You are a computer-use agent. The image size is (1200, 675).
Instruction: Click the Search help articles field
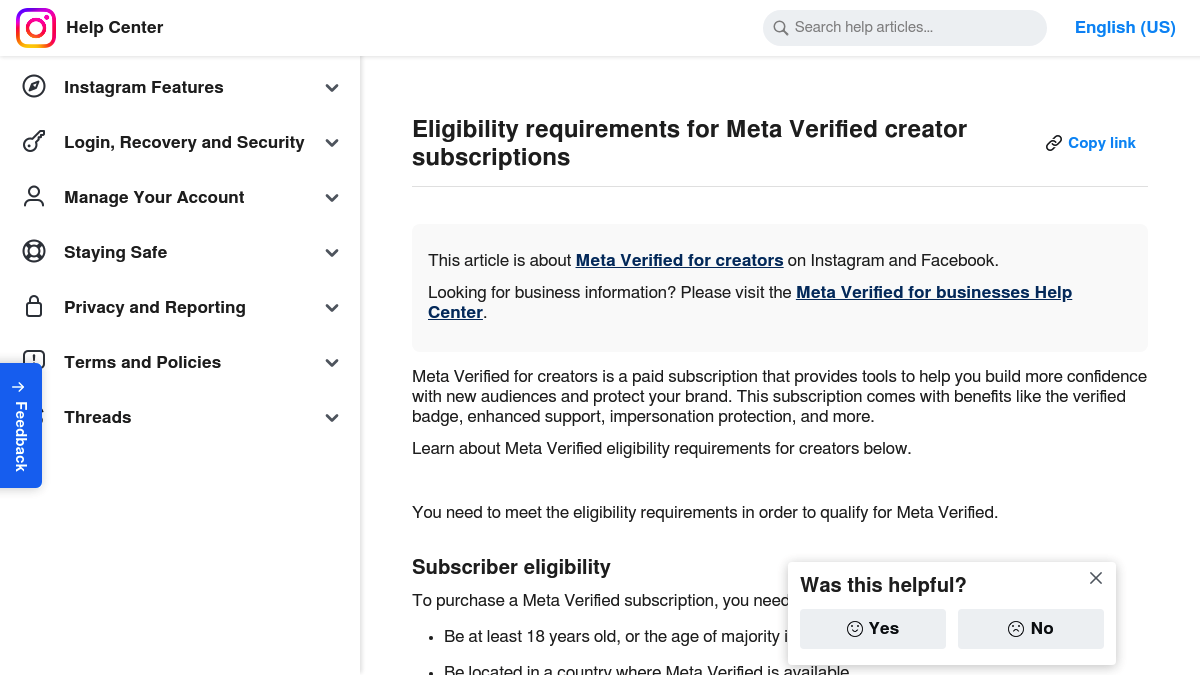[910, 28]
